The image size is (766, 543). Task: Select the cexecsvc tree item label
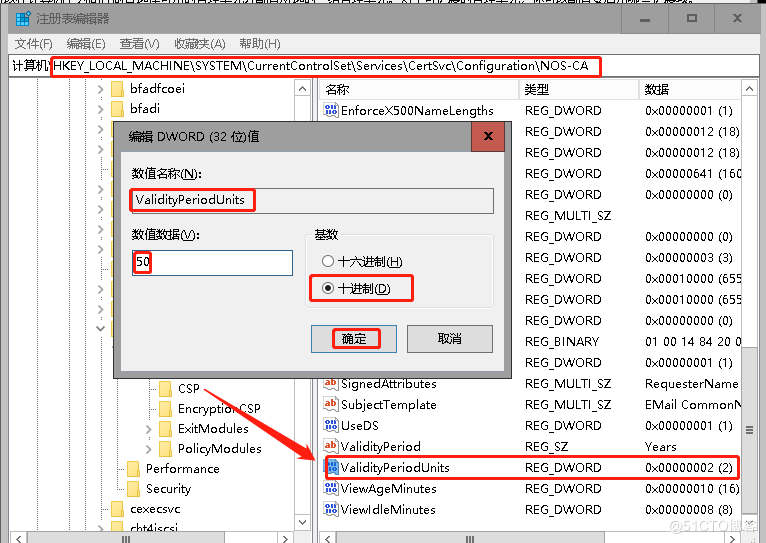coord(155,509)
